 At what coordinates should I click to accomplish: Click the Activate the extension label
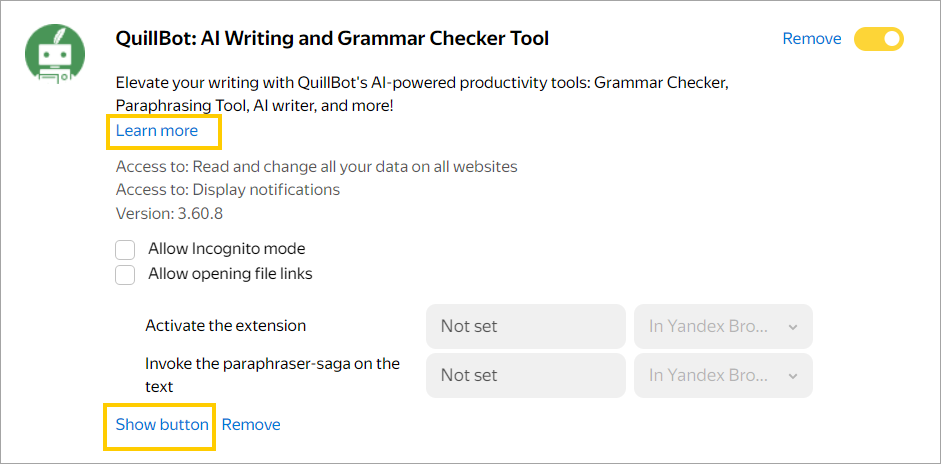tap(226, 326)
